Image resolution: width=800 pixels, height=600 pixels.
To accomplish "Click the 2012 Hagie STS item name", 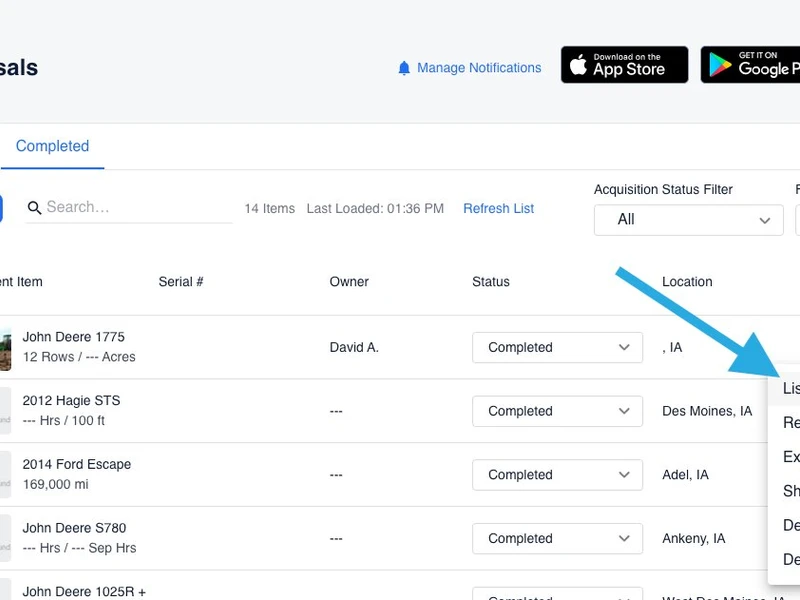I will click(71, 401).
